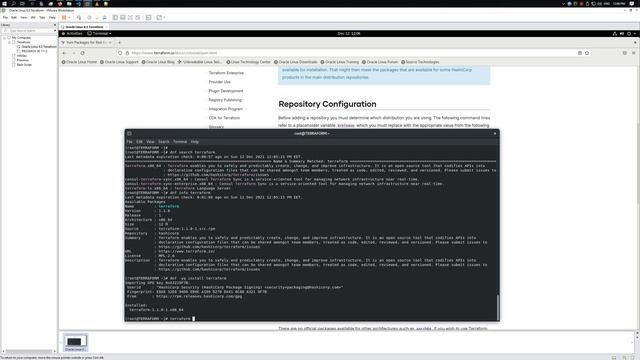
Task: Open the Firefox hamburger menu
Action: click(633, 53)
